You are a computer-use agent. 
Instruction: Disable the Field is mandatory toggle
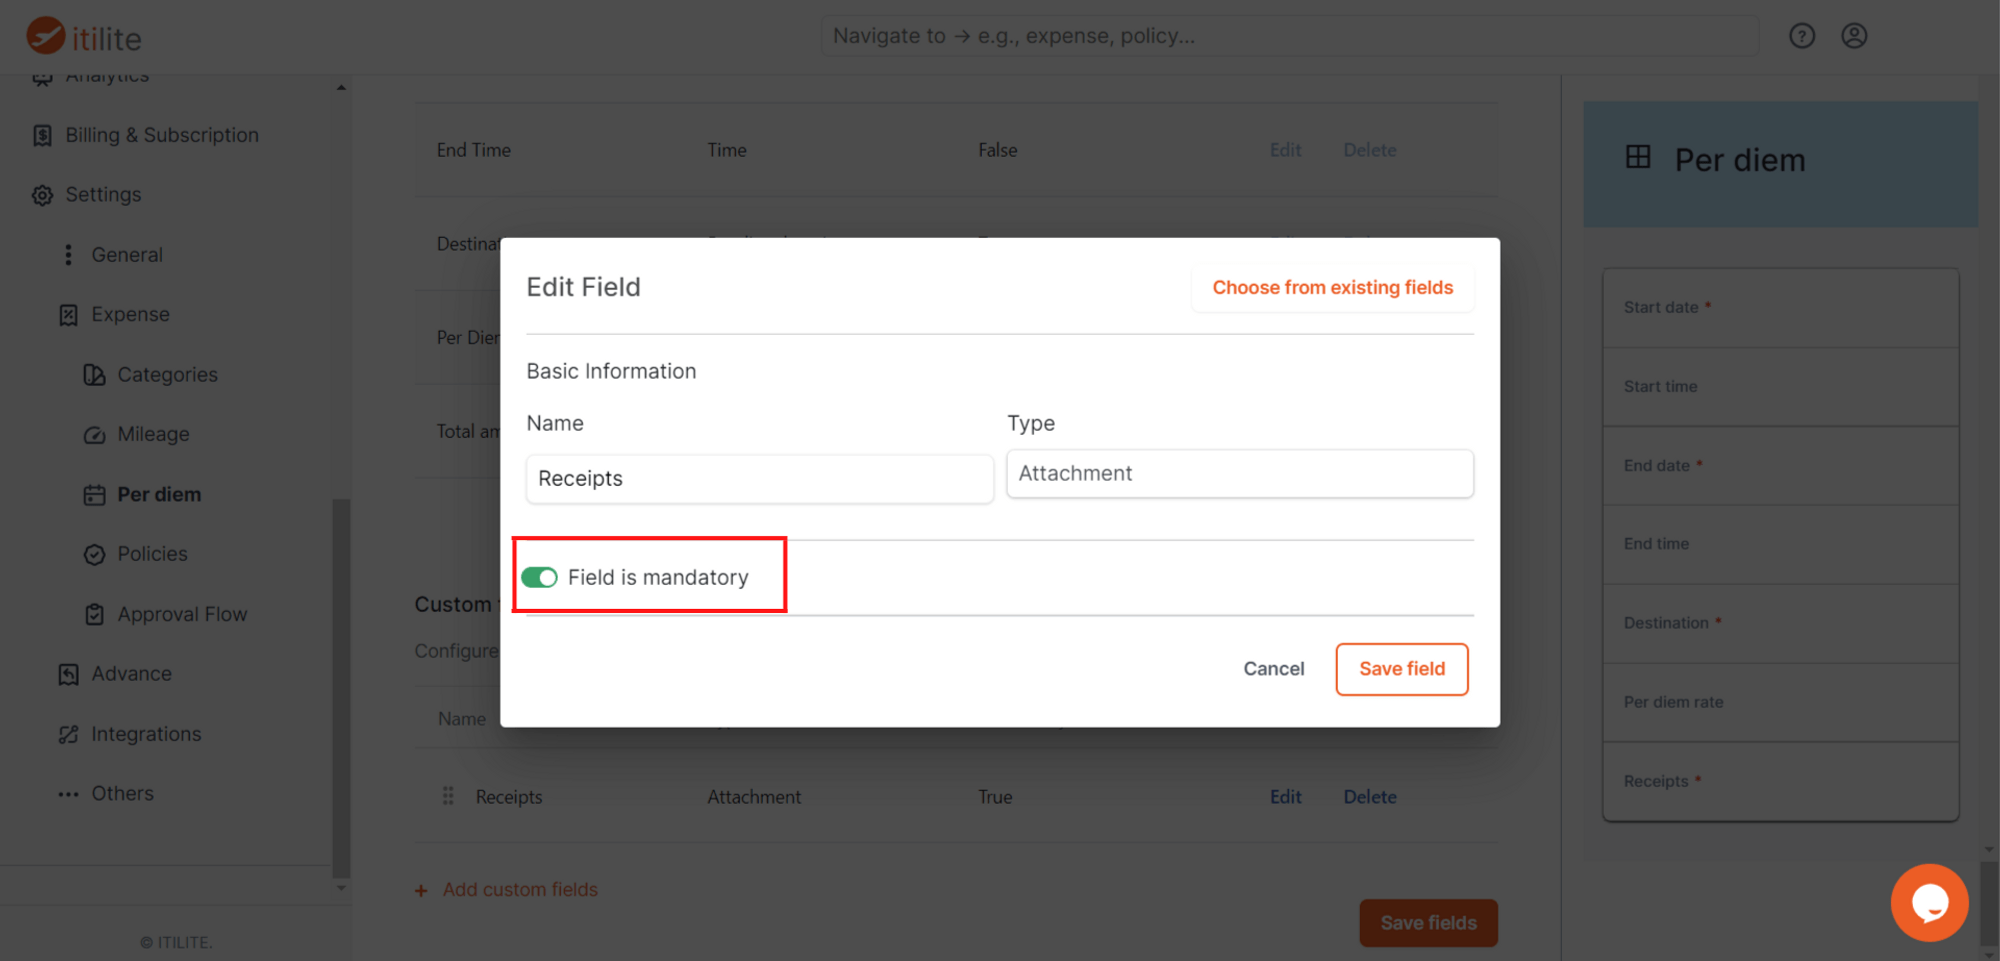click(x=539, y=577)
